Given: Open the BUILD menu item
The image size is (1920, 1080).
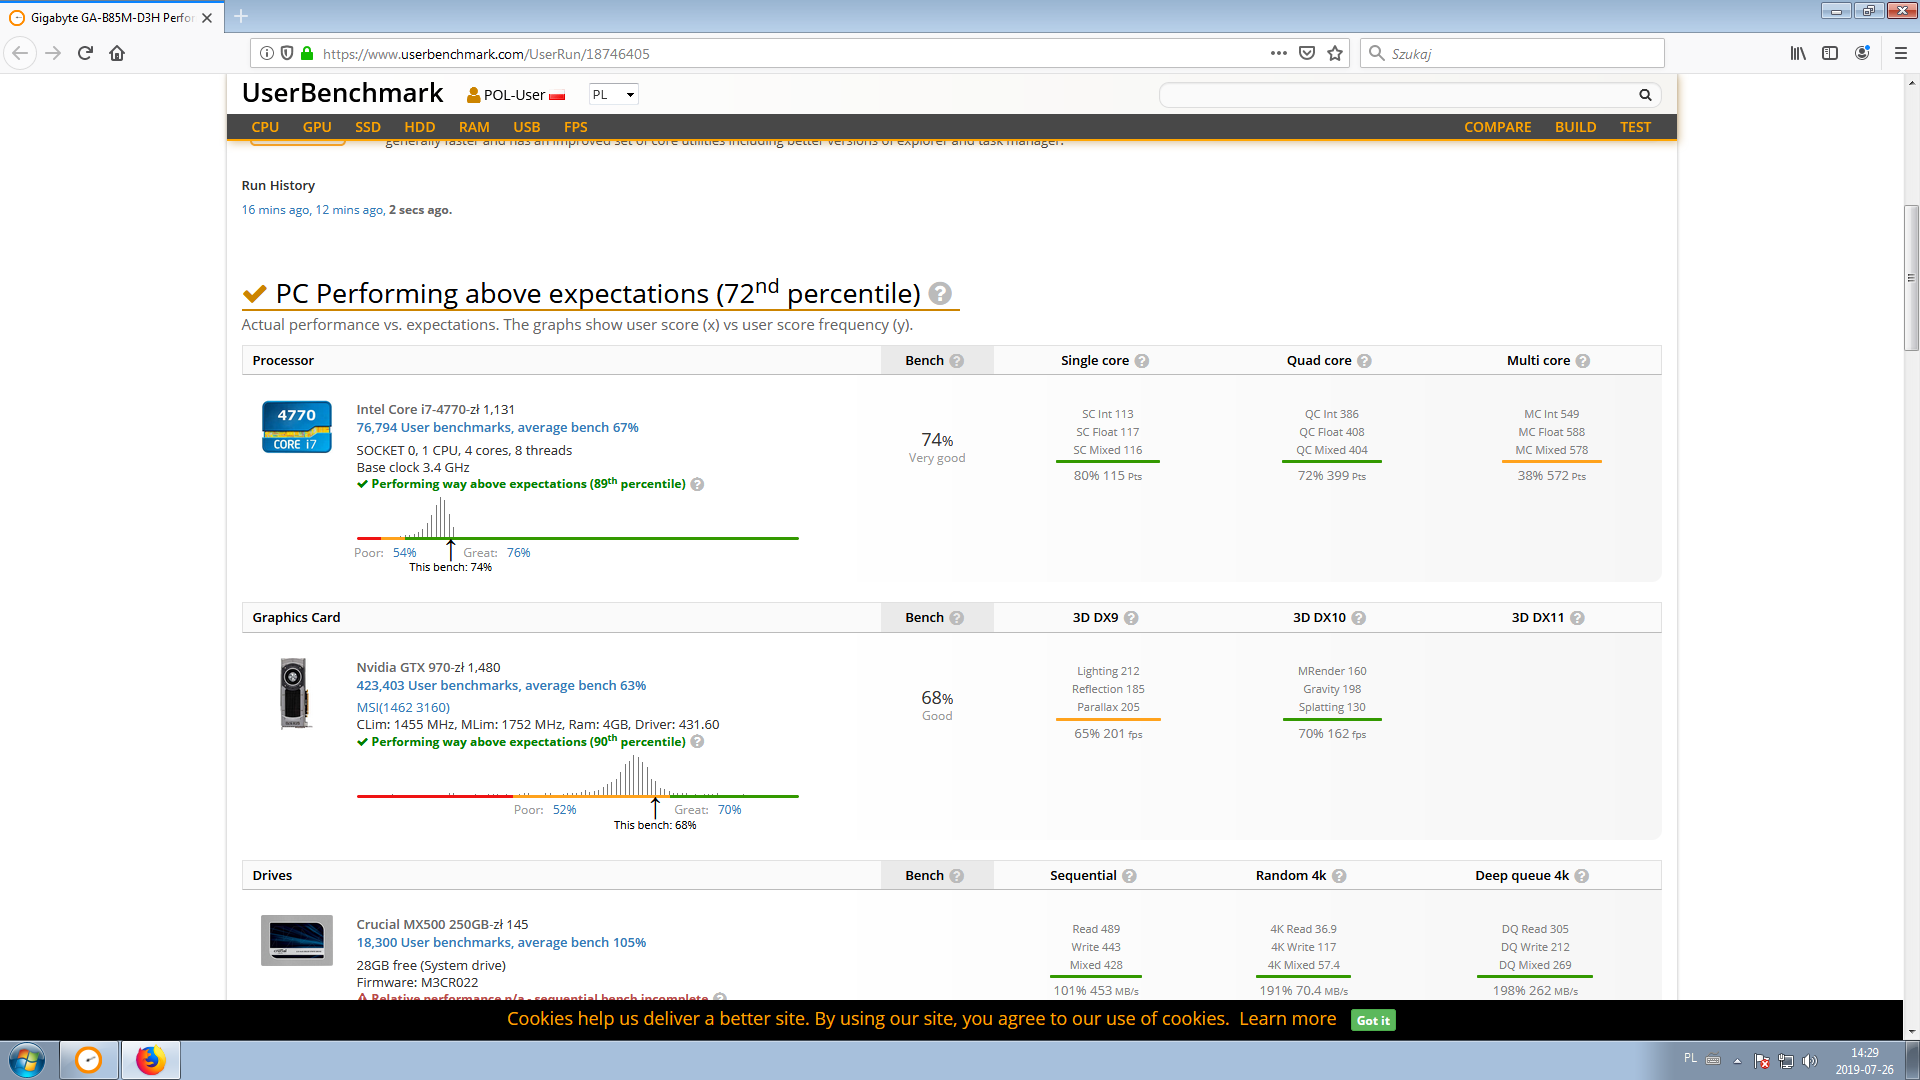Looking at the screenshot, I should tap(1576, 127).
